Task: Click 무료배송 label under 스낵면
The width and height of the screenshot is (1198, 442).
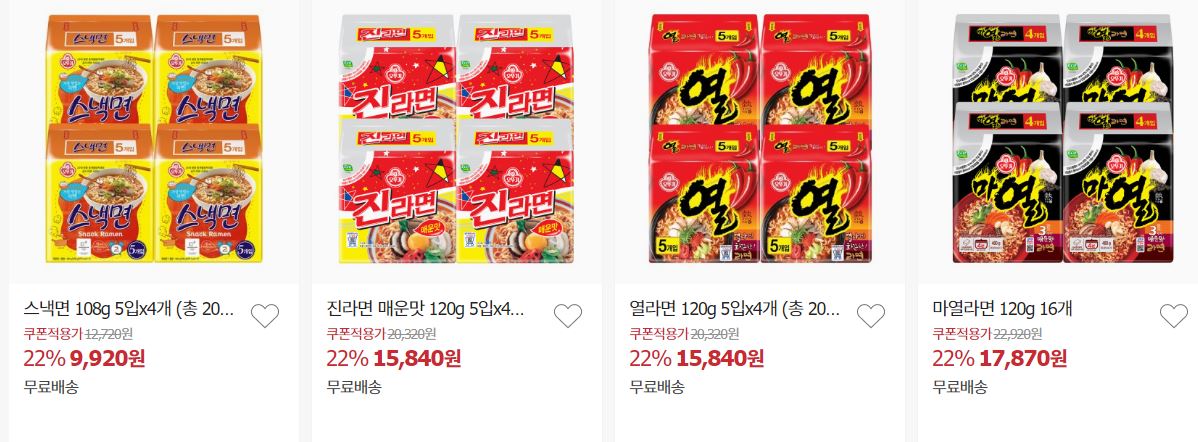Action: [x=51, y=386]
